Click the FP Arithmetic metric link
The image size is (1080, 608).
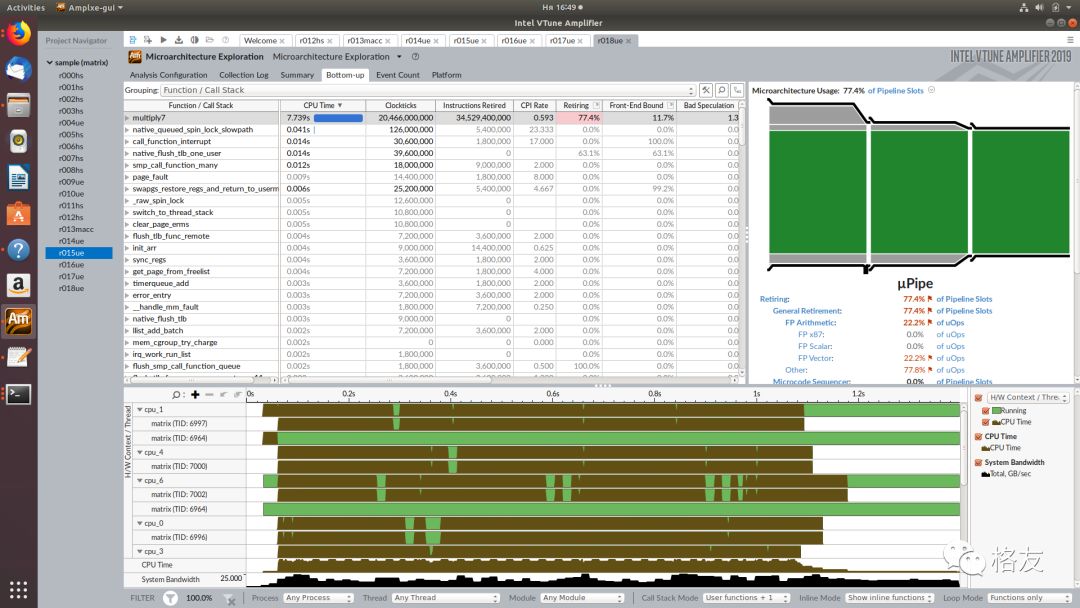click(811, 322)
